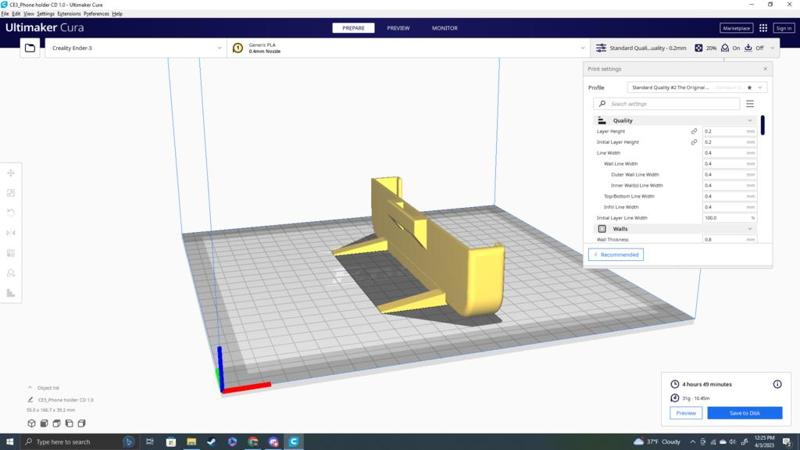800x450 pixels.
Task: Select the Mirror tool in left toolbar
Action: tap(11, 233)
